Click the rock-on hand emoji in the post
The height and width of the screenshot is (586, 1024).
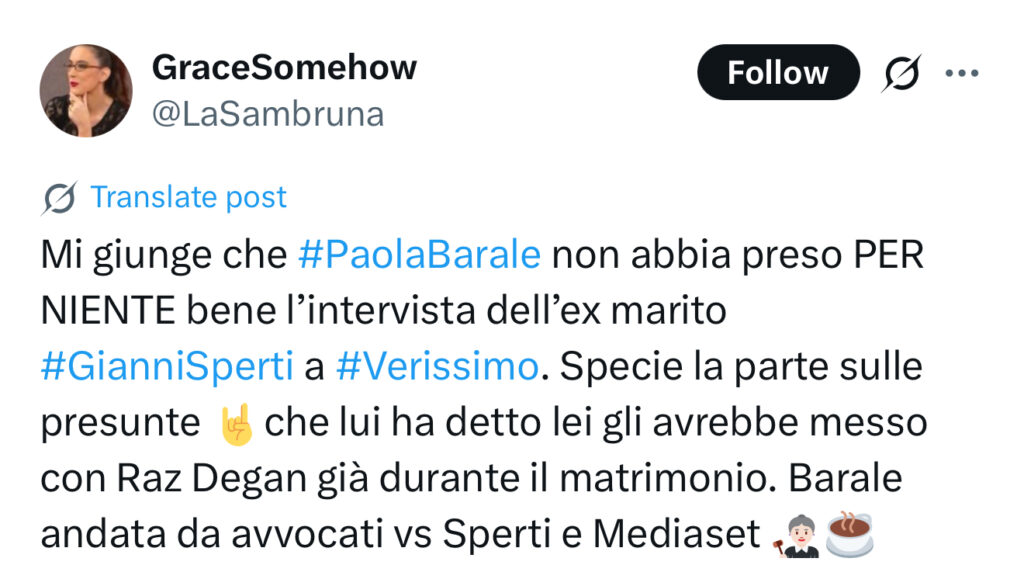(x=236, y=424)
